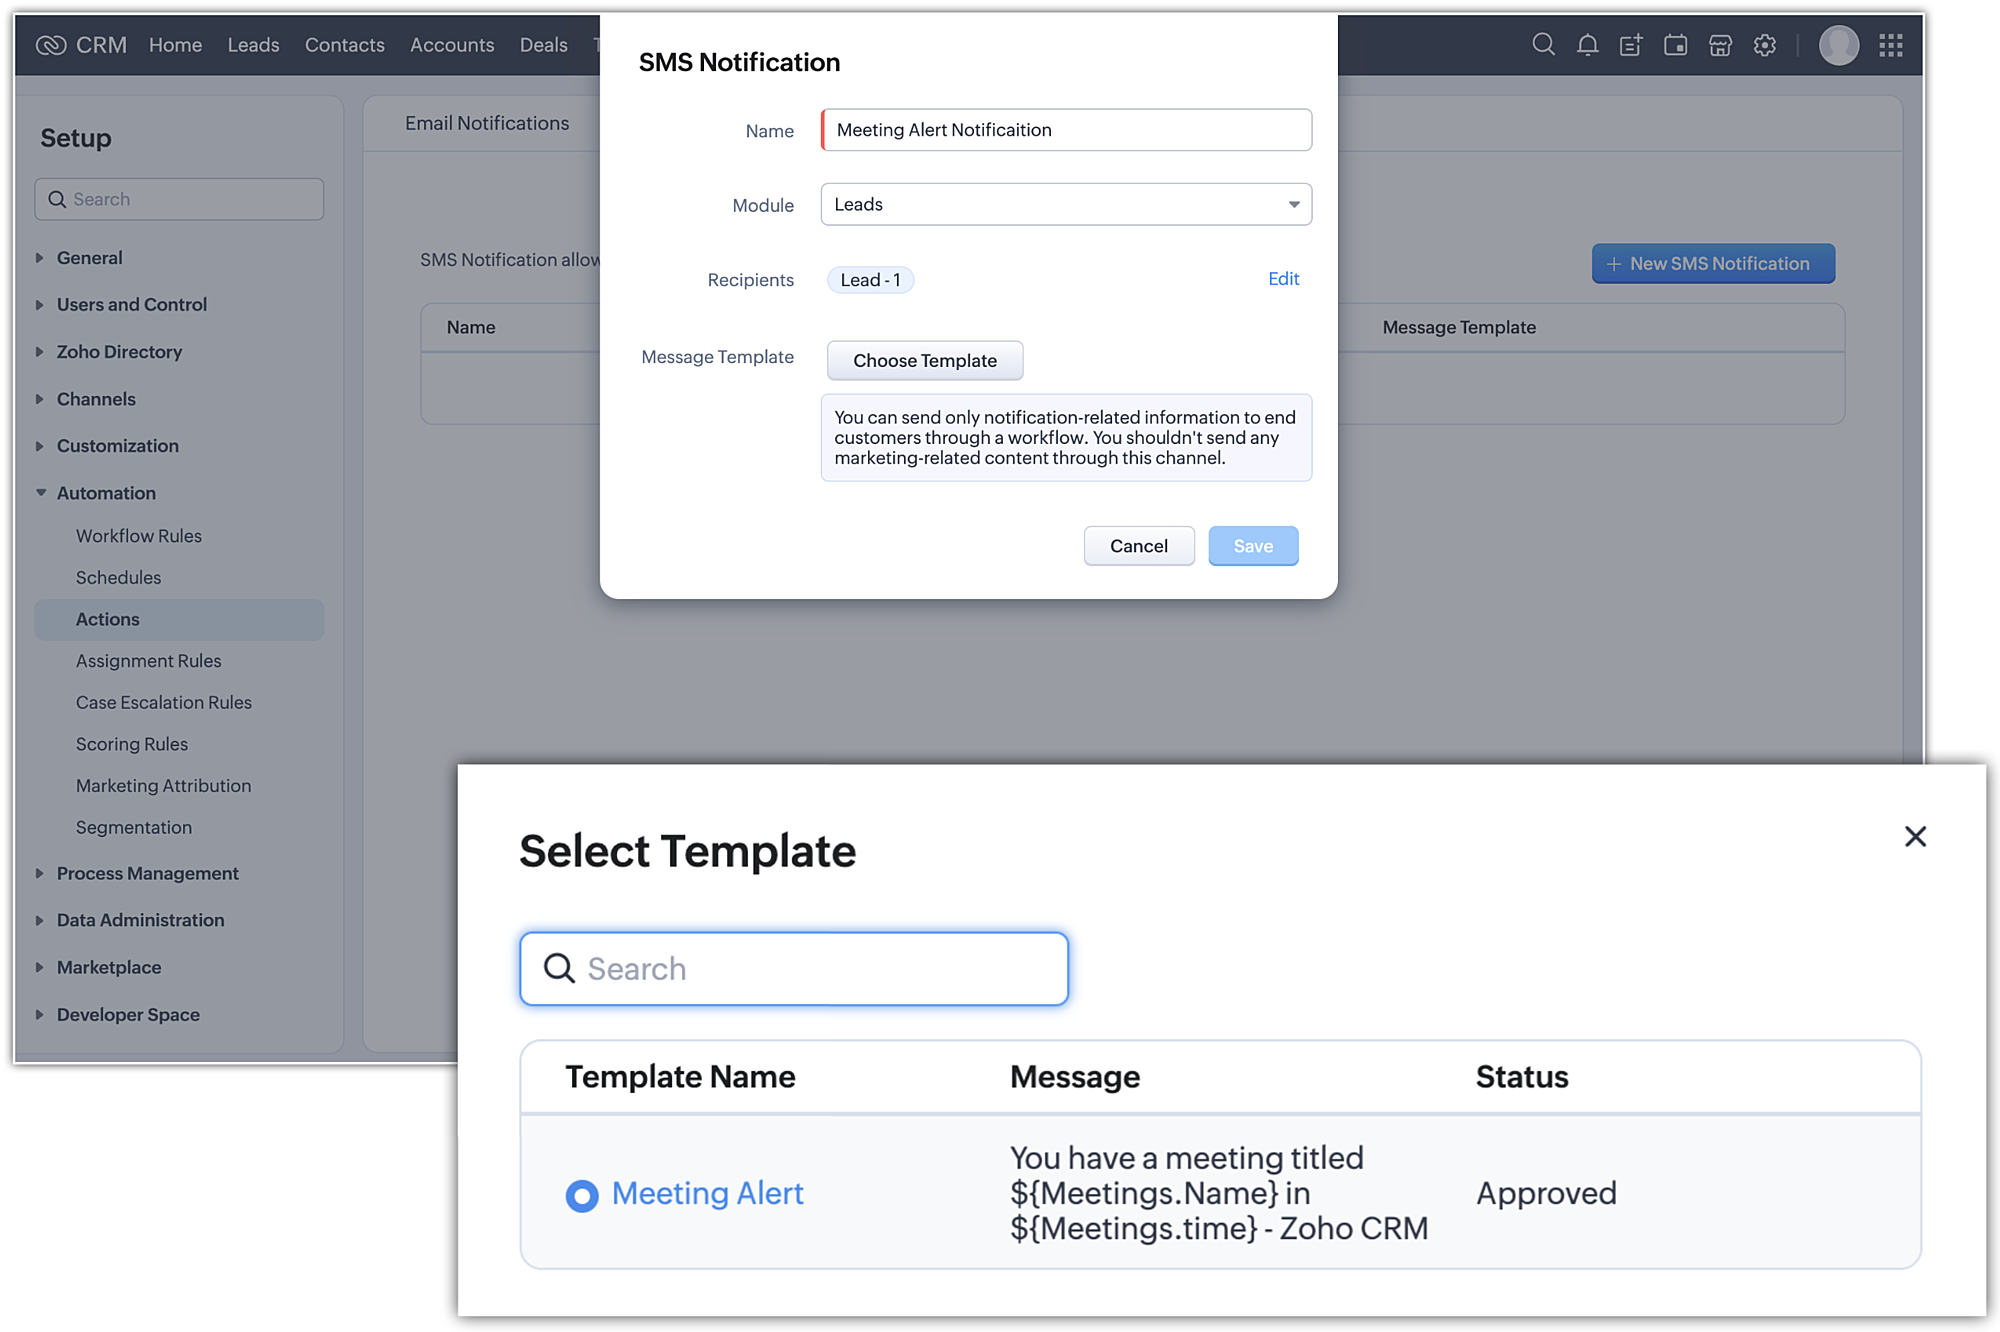Click the Choose Template button

924,360
